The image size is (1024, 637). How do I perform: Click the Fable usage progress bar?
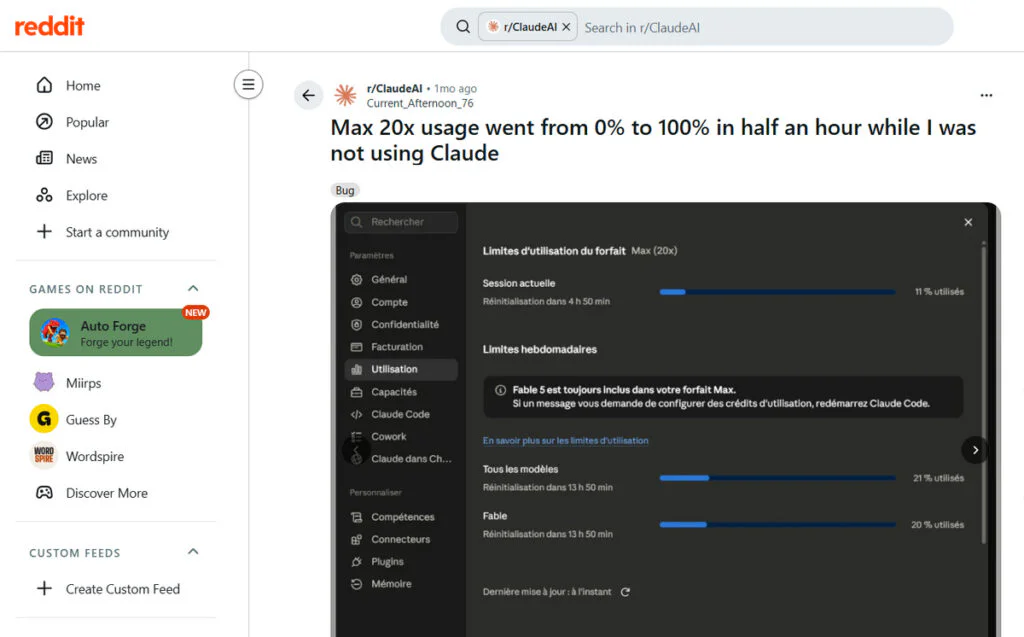(x=777, y=525)
